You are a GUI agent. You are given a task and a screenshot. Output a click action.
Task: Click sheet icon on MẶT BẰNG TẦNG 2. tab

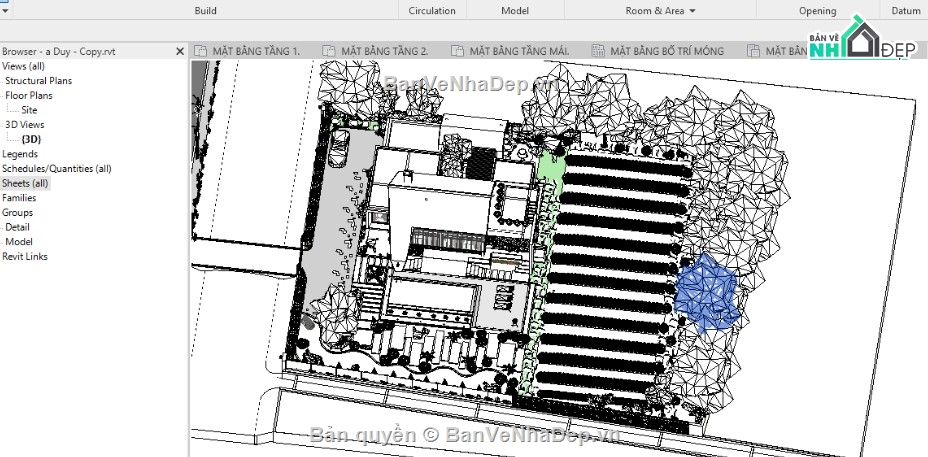point(329,51)
